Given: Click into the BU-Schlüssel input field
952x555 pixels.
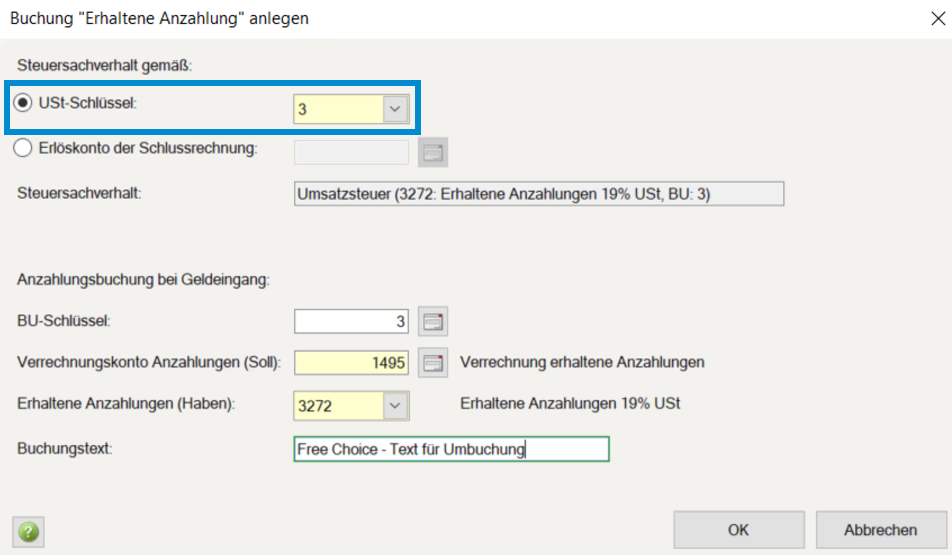Looking at the screenshot, I should tap(351, 321).
